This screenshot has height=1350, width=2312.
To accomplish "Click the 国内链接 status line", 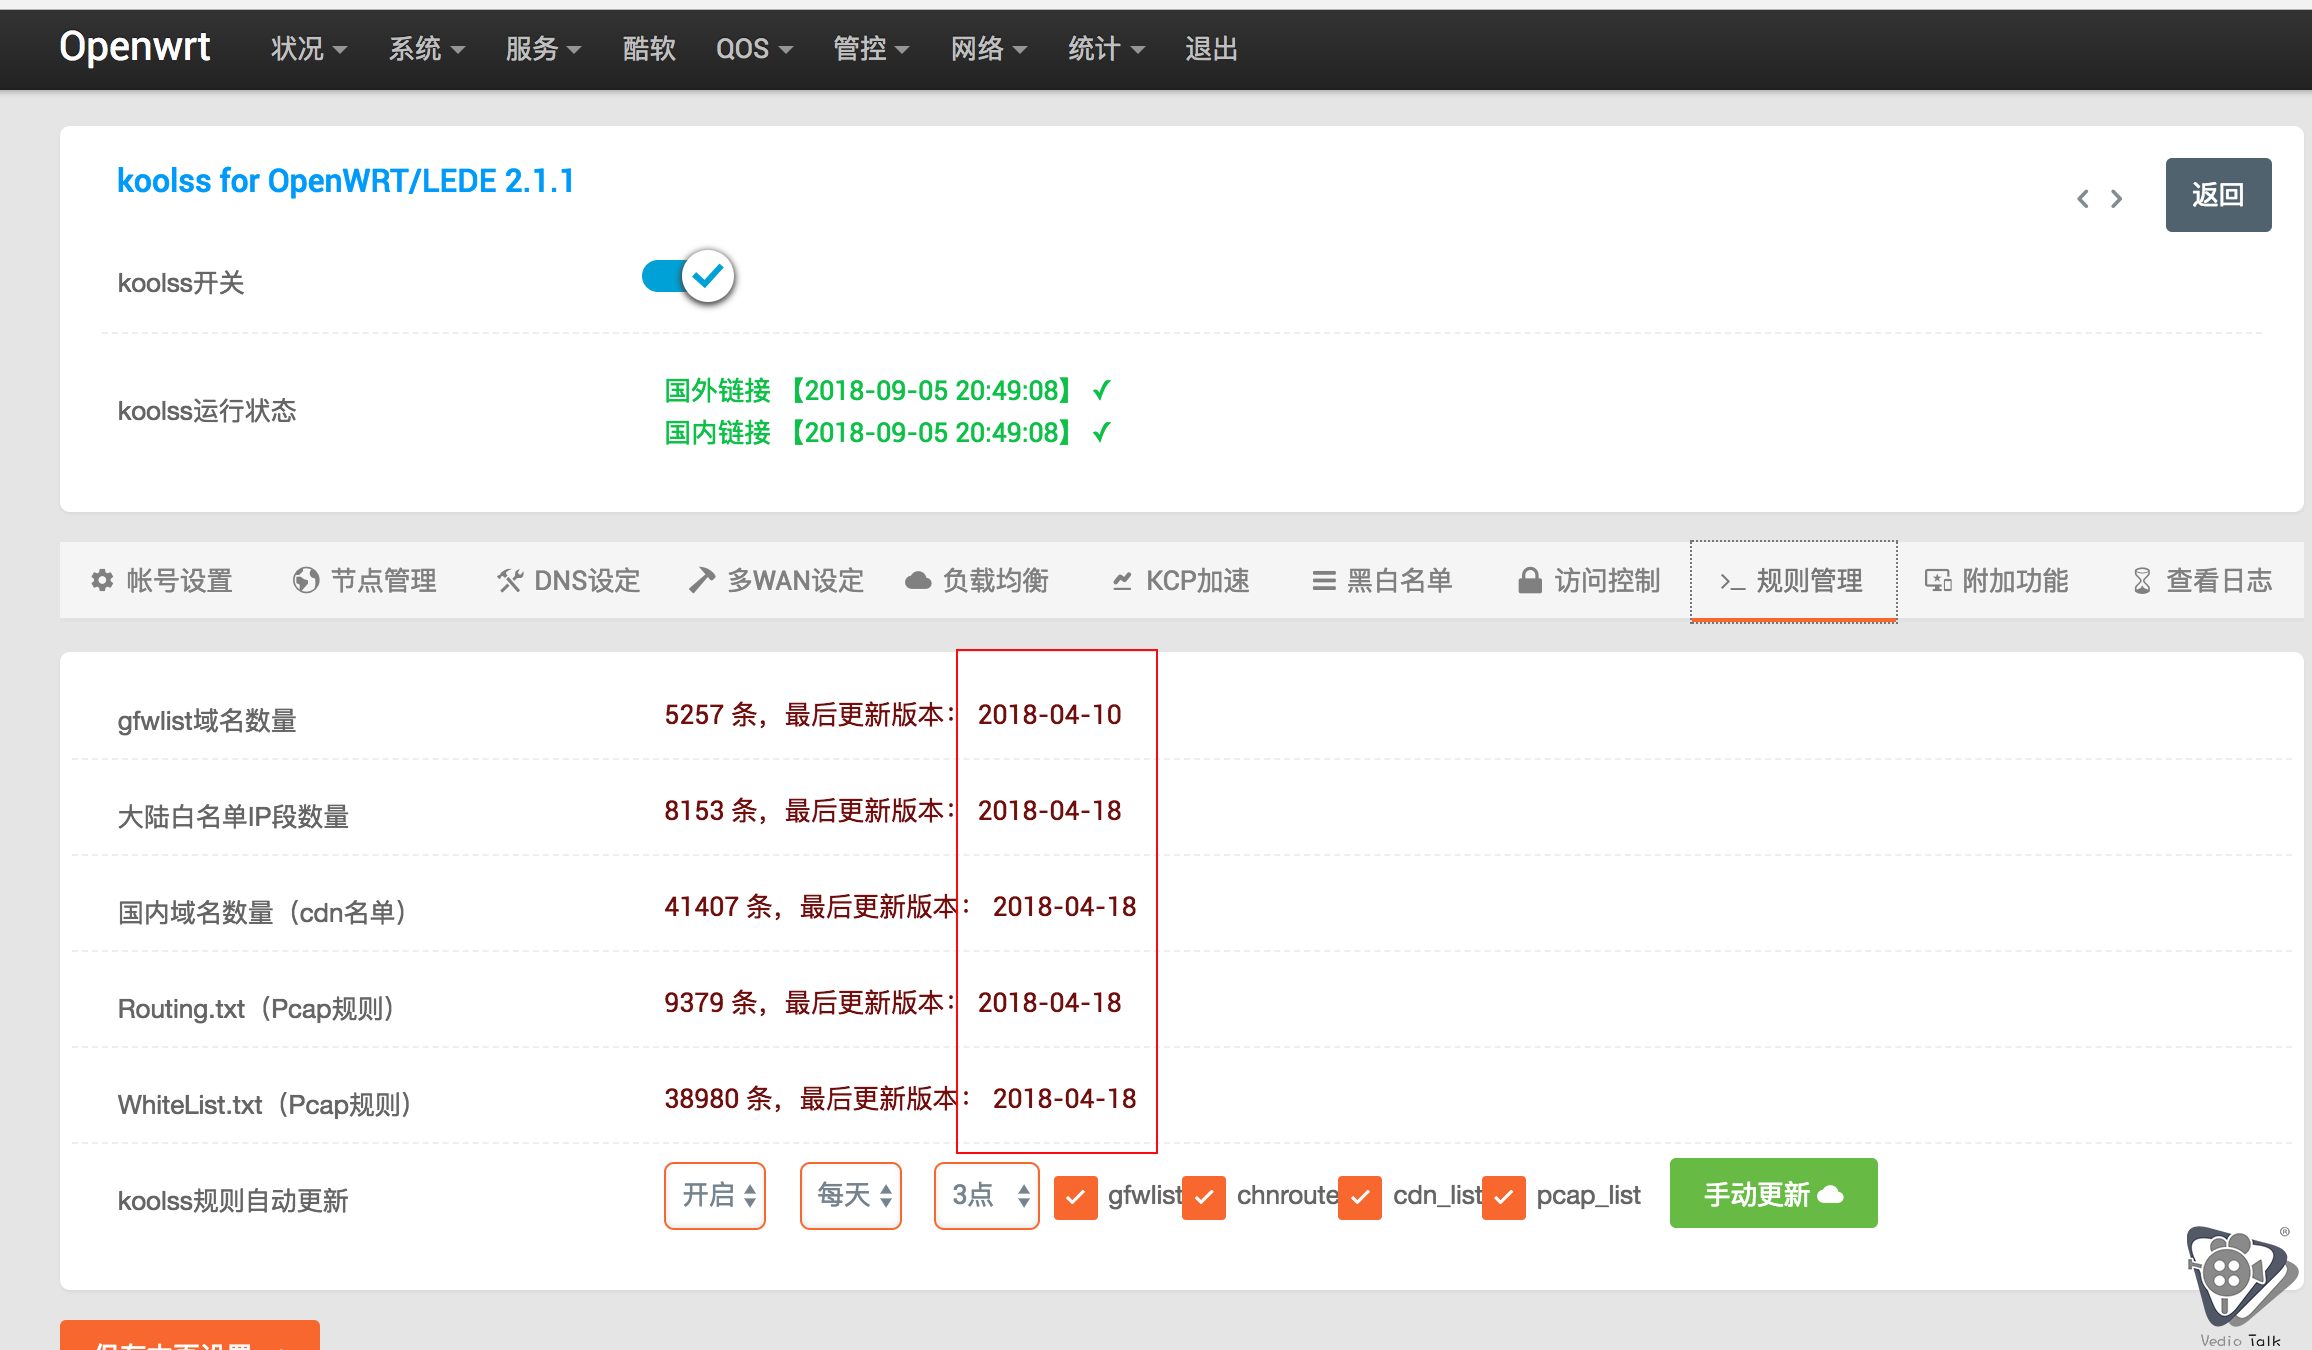I will coord(888,432).
